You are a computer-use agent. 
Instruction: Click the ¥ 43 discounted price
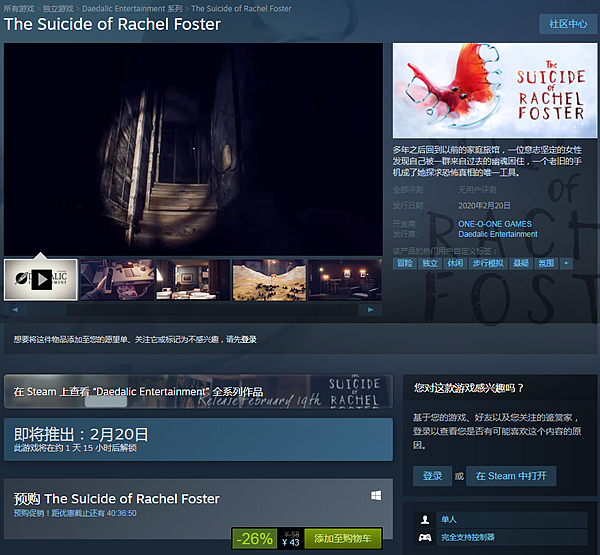291,542
